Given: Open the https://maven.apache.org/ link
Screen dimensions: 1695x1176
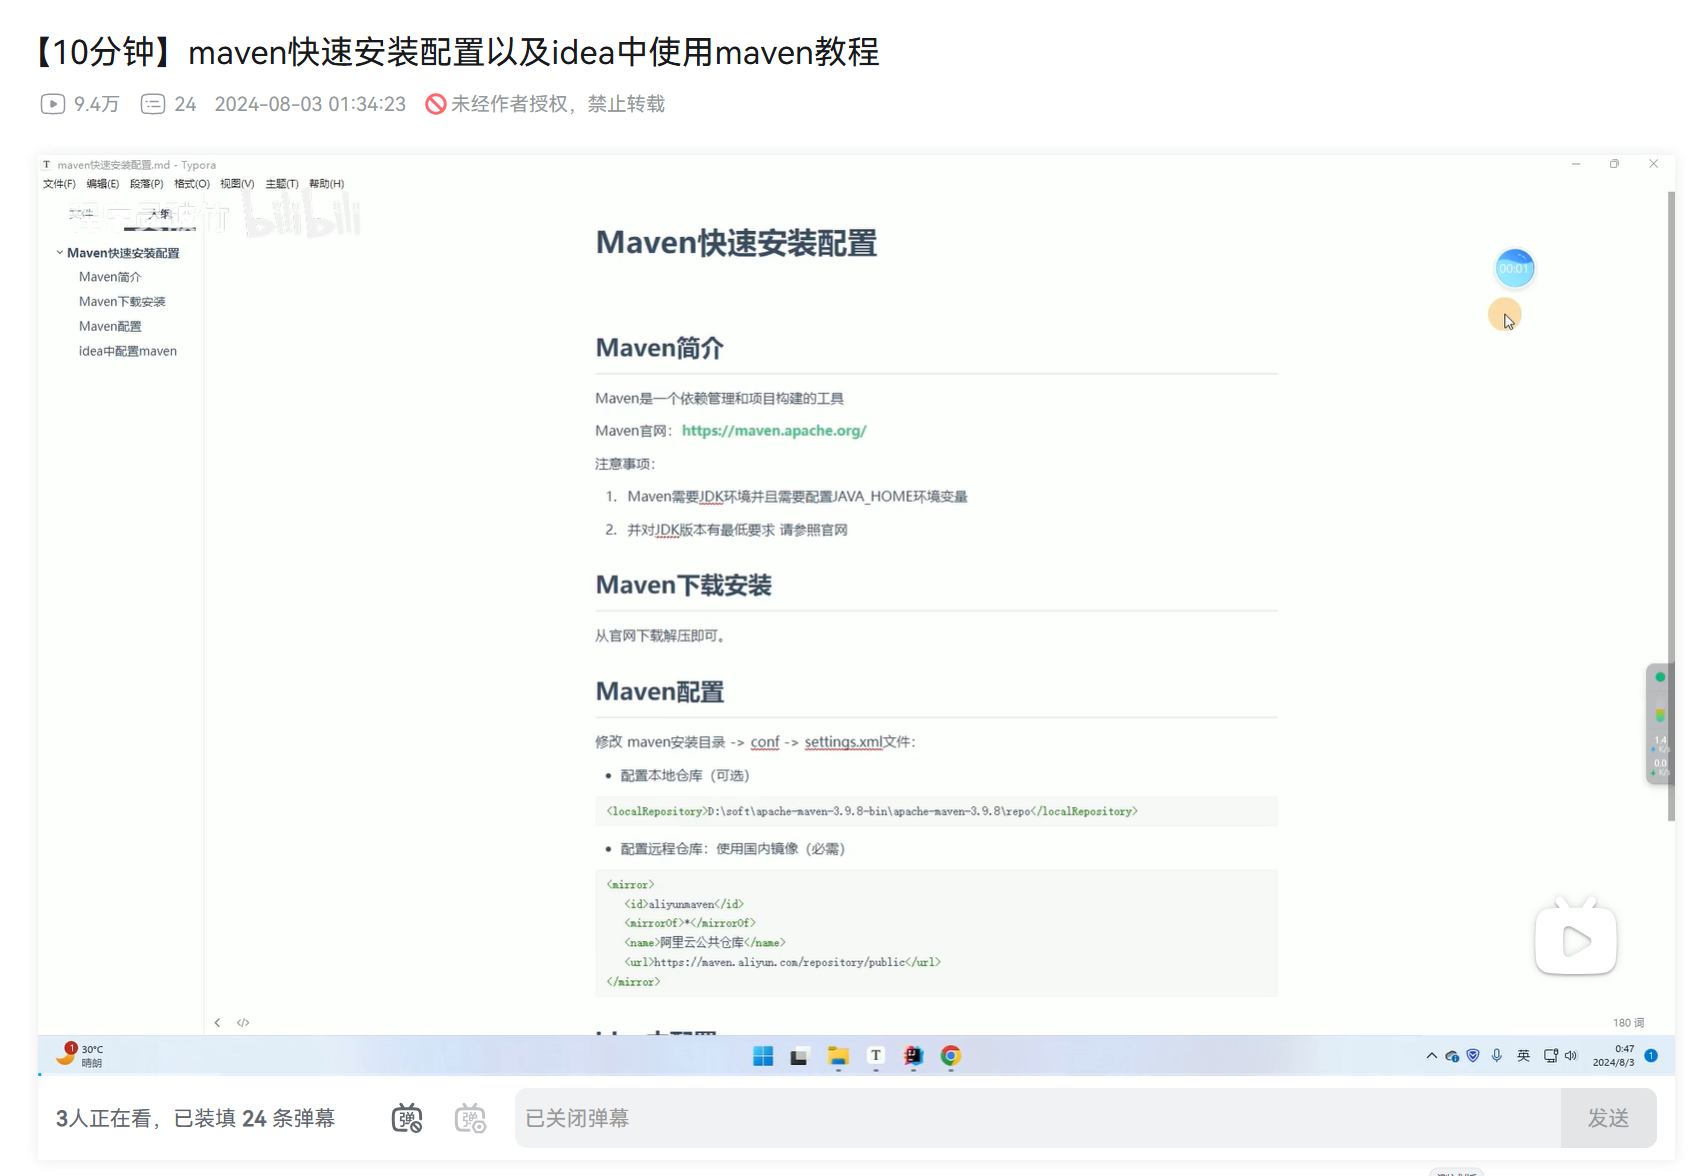Looking at the screenshot, I should pos(774,431).
